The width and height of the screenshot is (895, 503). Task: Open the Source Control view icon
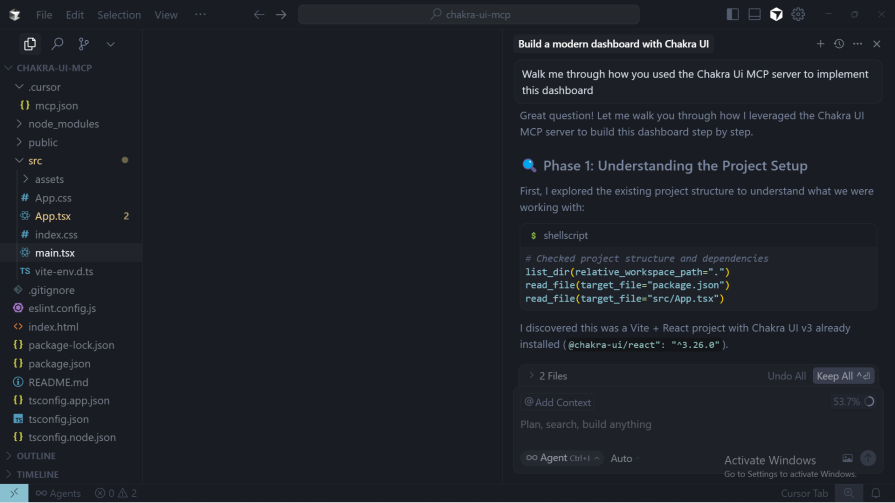(84, 44)
